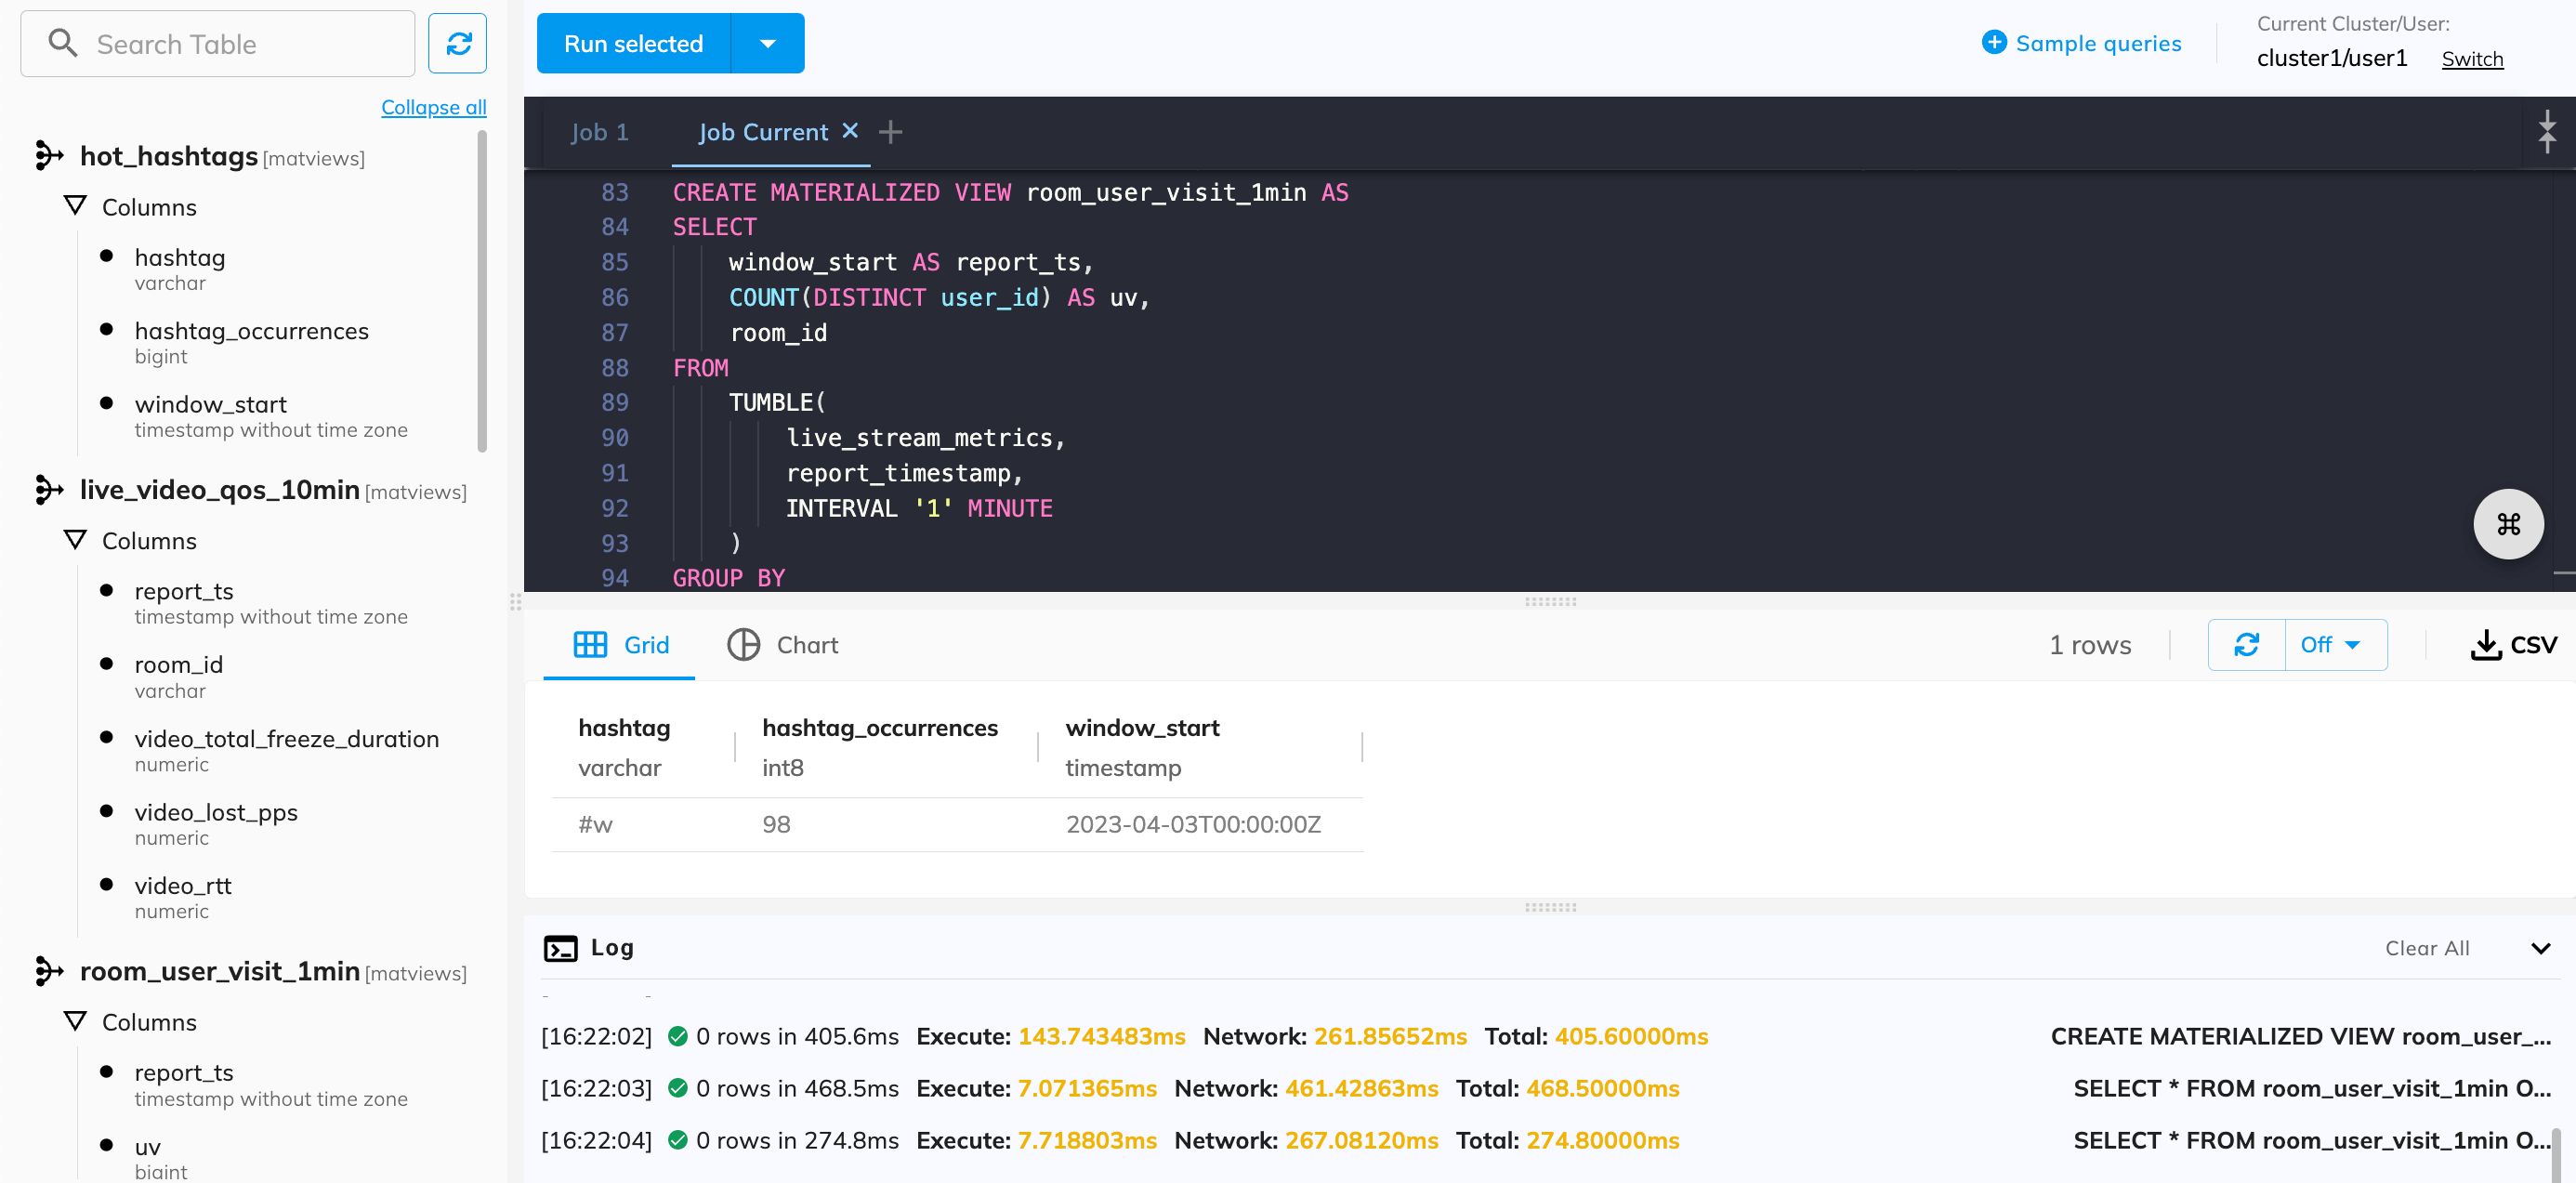
Task: Click Switch cluster/user link
Action: pos(2471,59)
